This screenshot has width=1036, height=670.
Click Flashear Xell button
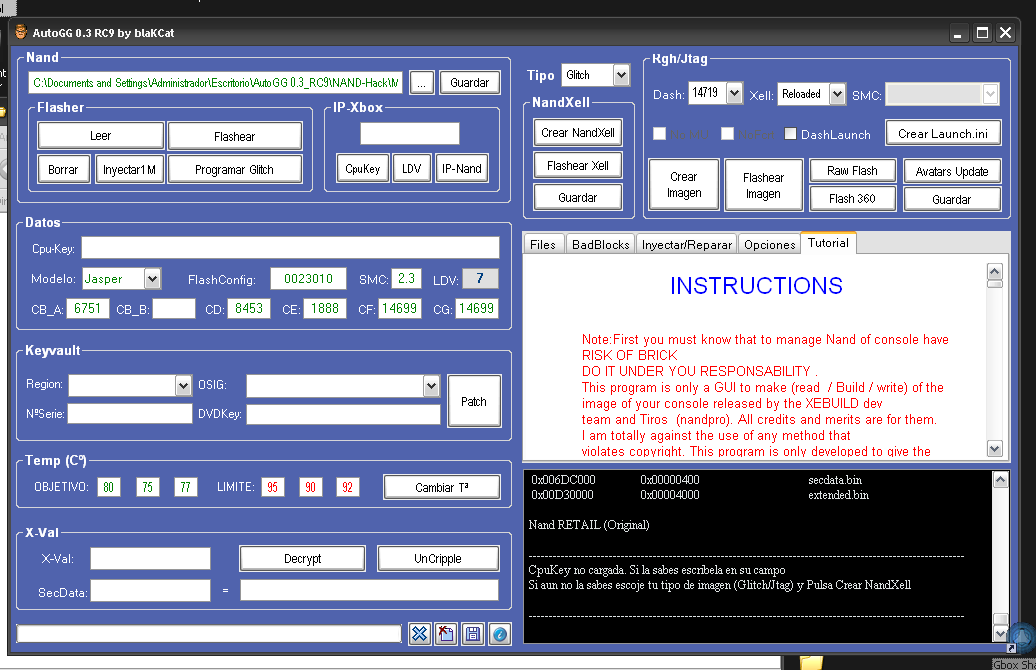(x=577, y=165)
